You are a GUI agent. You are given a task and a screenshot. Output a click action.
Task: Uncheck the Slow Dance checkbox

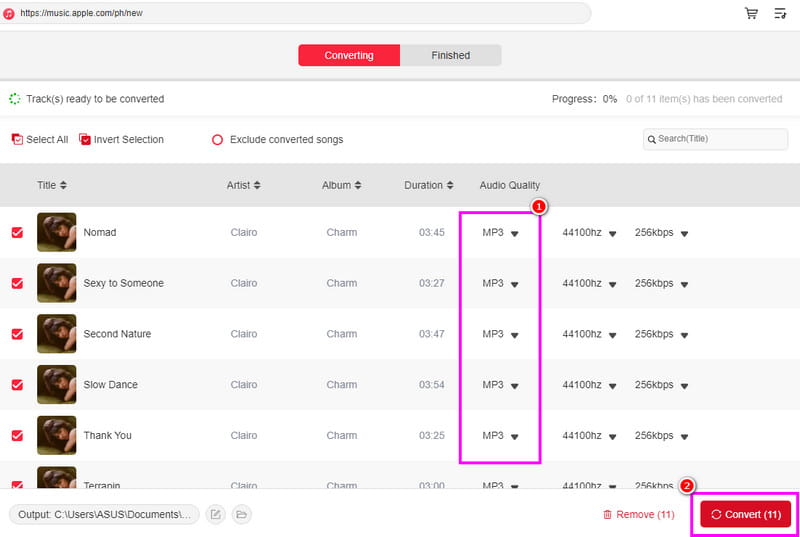17,385
